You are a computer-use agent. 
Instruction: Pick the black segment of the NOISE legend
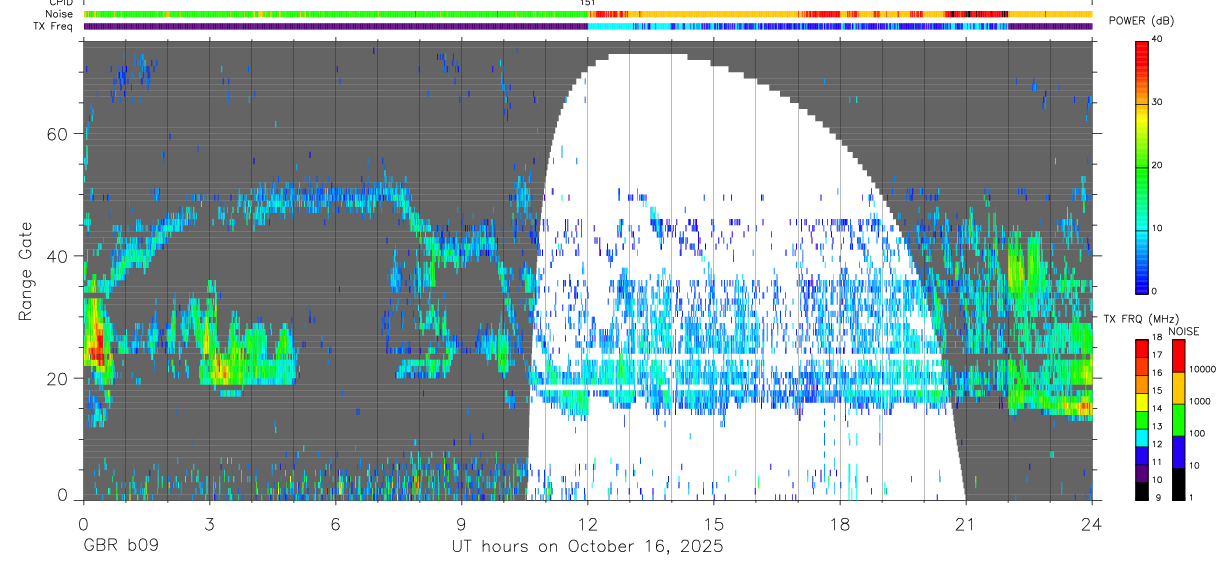[1179, 485]
